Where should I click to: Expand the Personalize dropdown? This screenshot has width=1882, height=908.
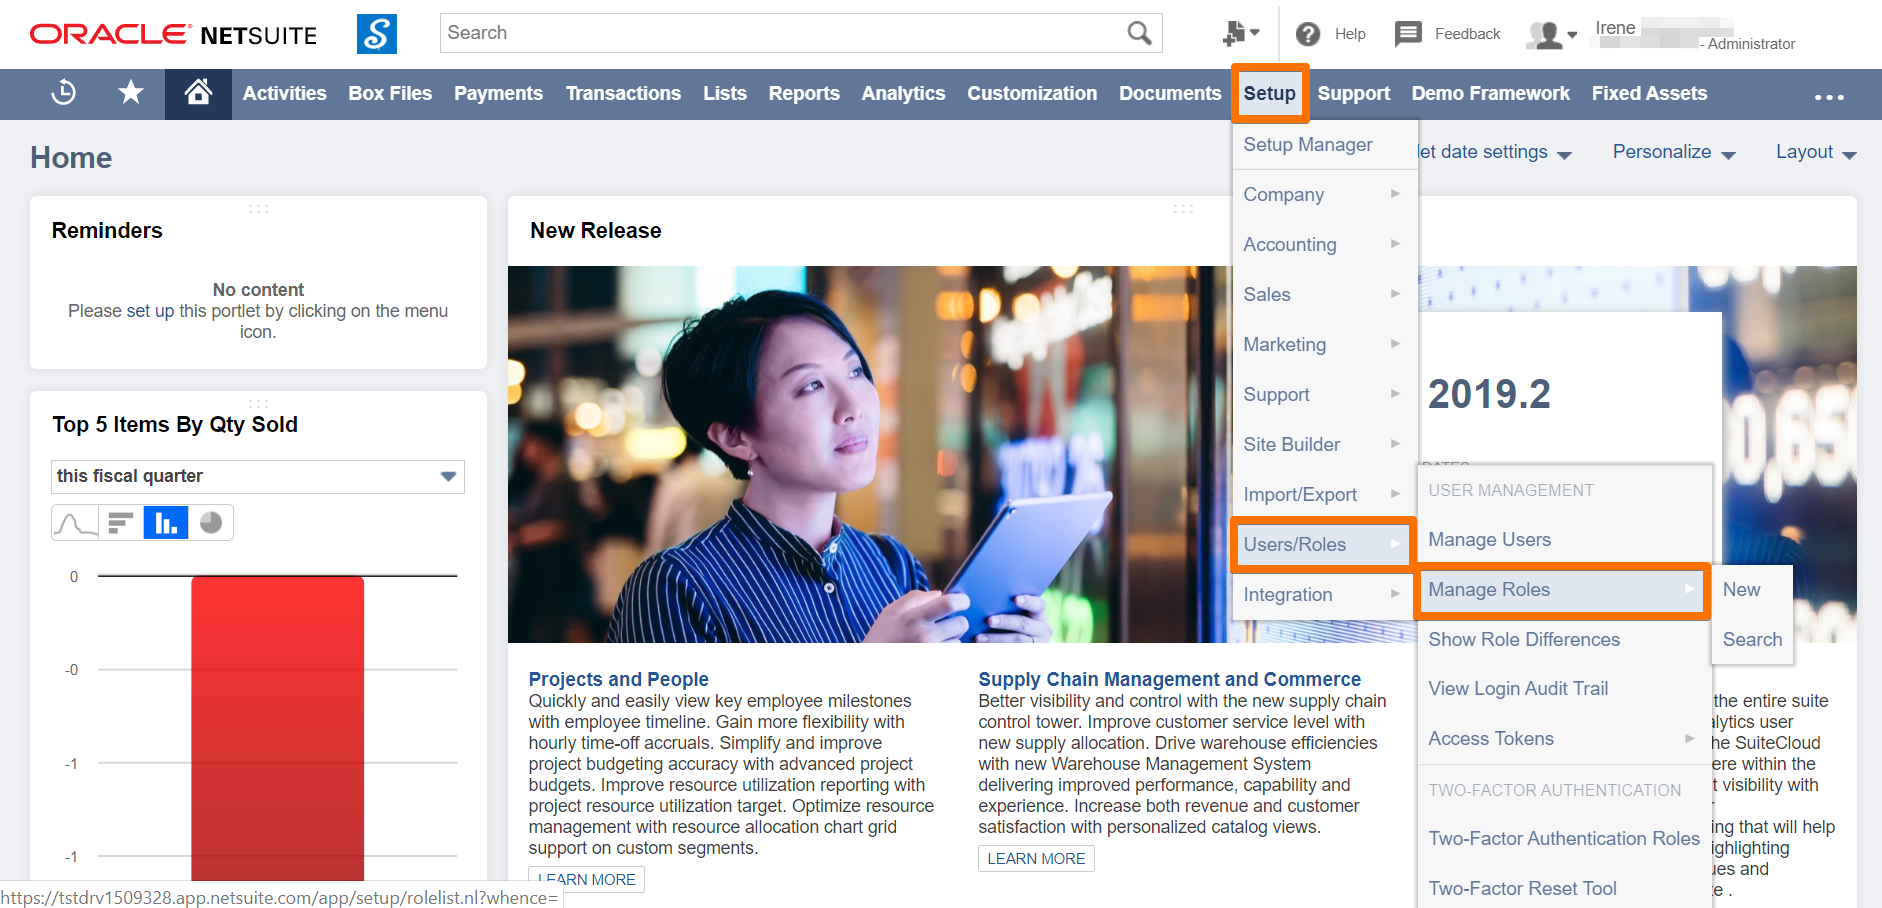click(1674, 152)
